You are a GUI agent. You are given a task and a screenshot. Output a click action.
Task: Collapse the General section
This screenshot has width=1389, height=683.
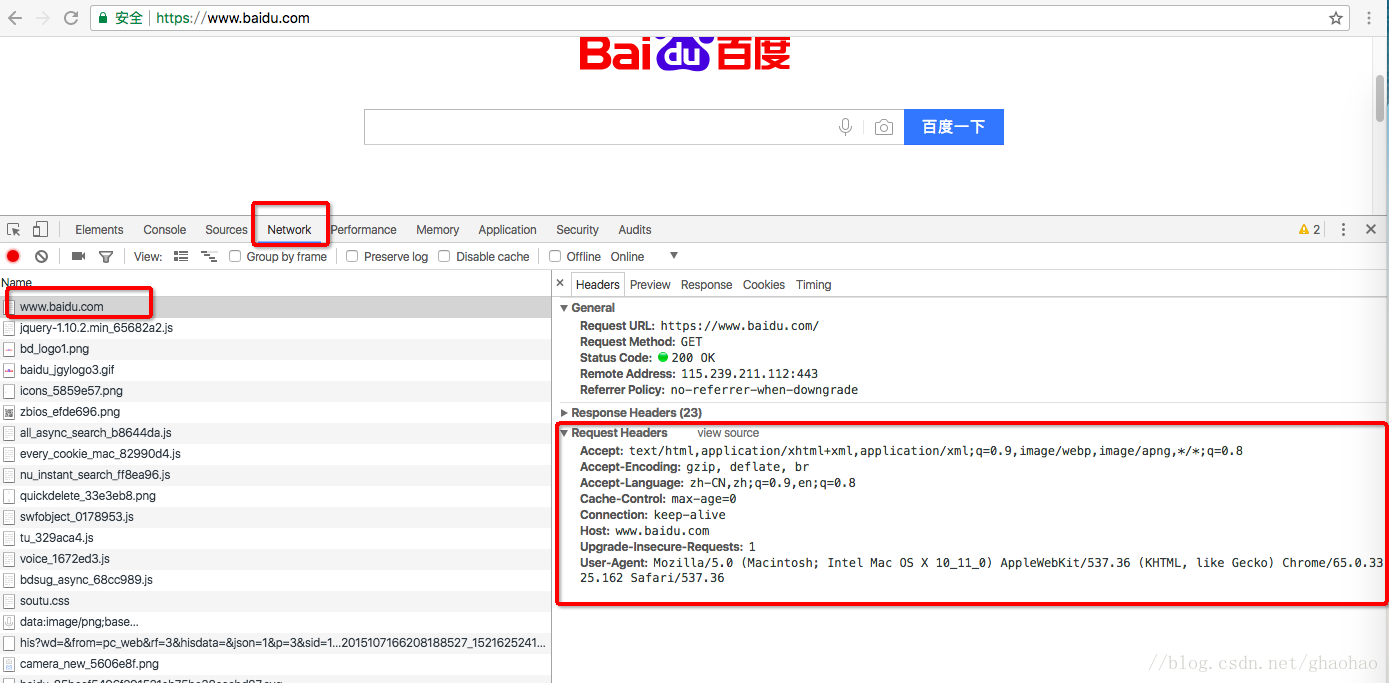tap(564, 308)
